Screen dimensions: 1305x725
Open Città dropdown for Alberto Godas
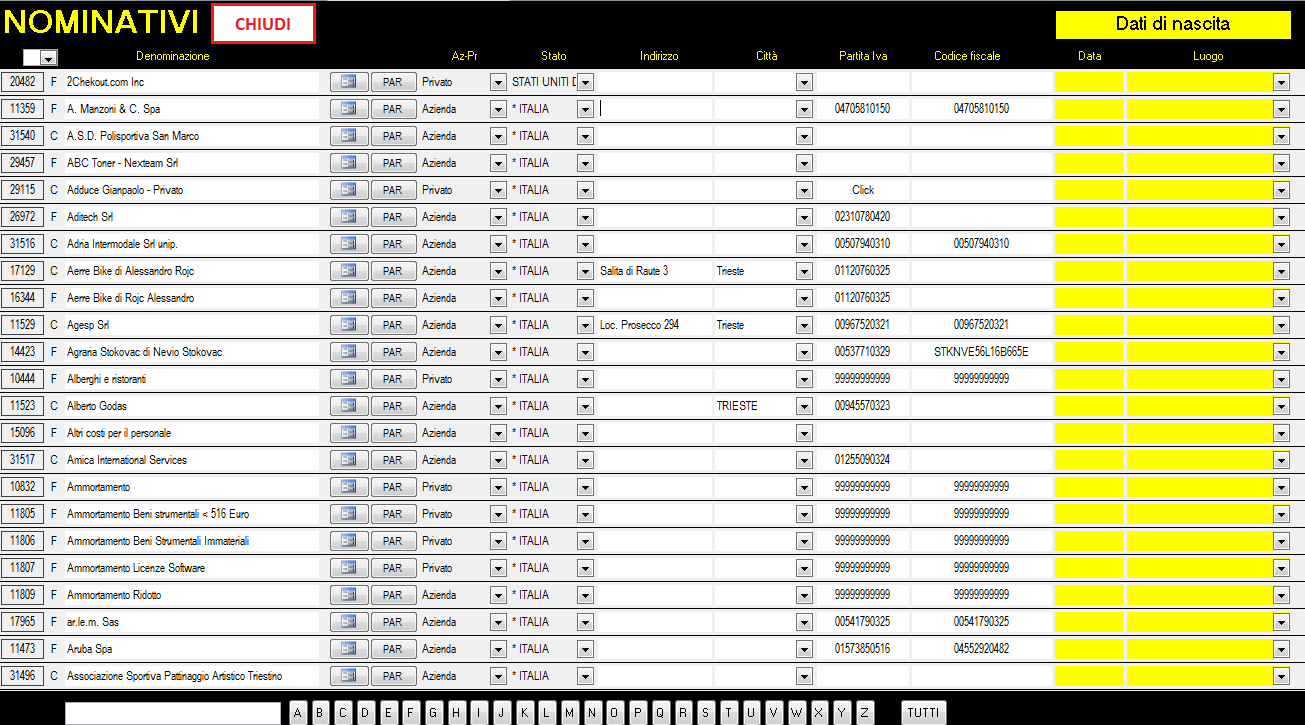pos(804,406)
